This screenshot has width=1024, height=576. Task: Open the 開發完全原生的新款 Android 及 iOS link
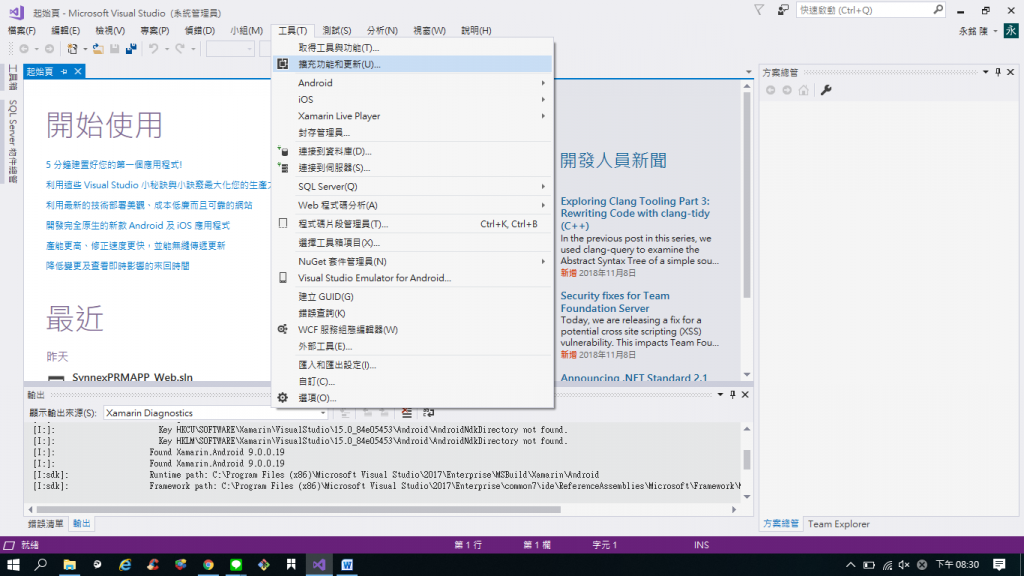click(x=138, y=225)
